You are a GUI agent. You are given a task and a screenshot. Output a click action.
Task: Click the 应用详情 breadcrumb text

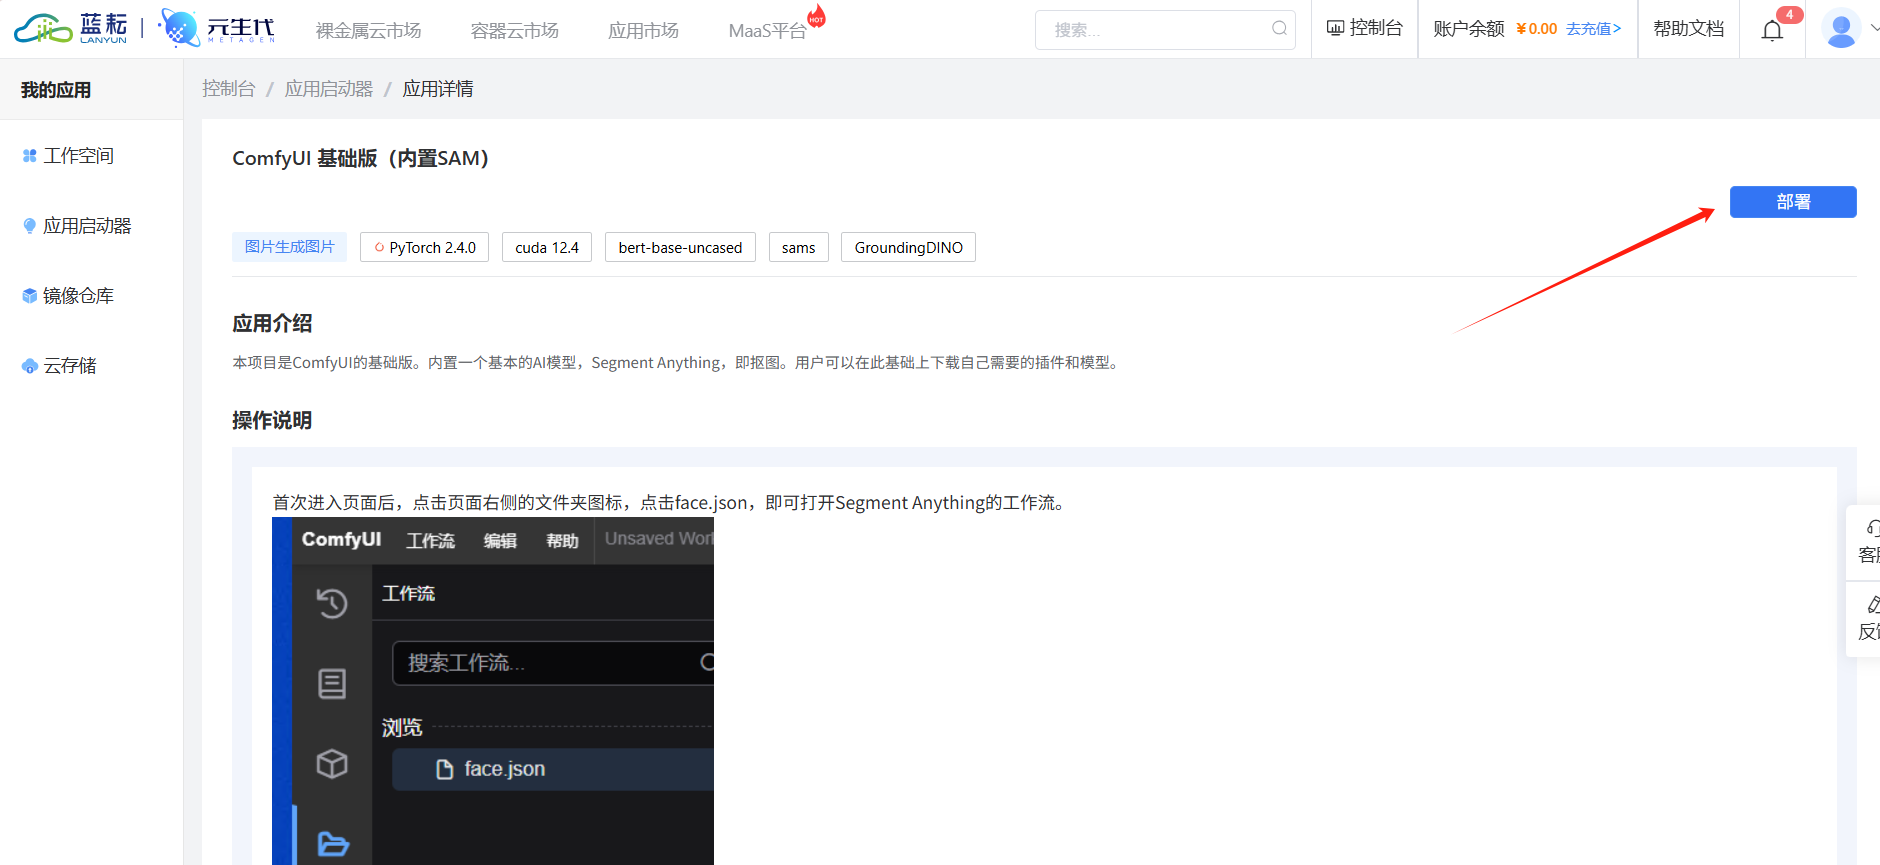click(438, 89)
